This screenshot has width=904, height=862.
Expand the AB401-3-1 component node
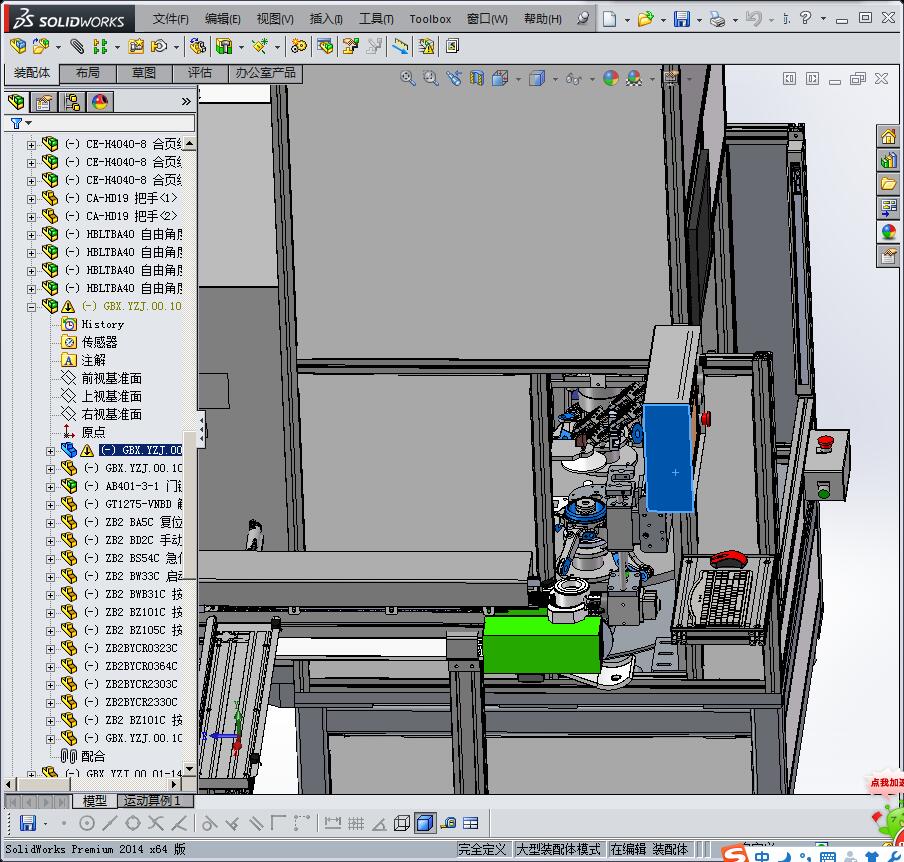(x=51, y=486)
